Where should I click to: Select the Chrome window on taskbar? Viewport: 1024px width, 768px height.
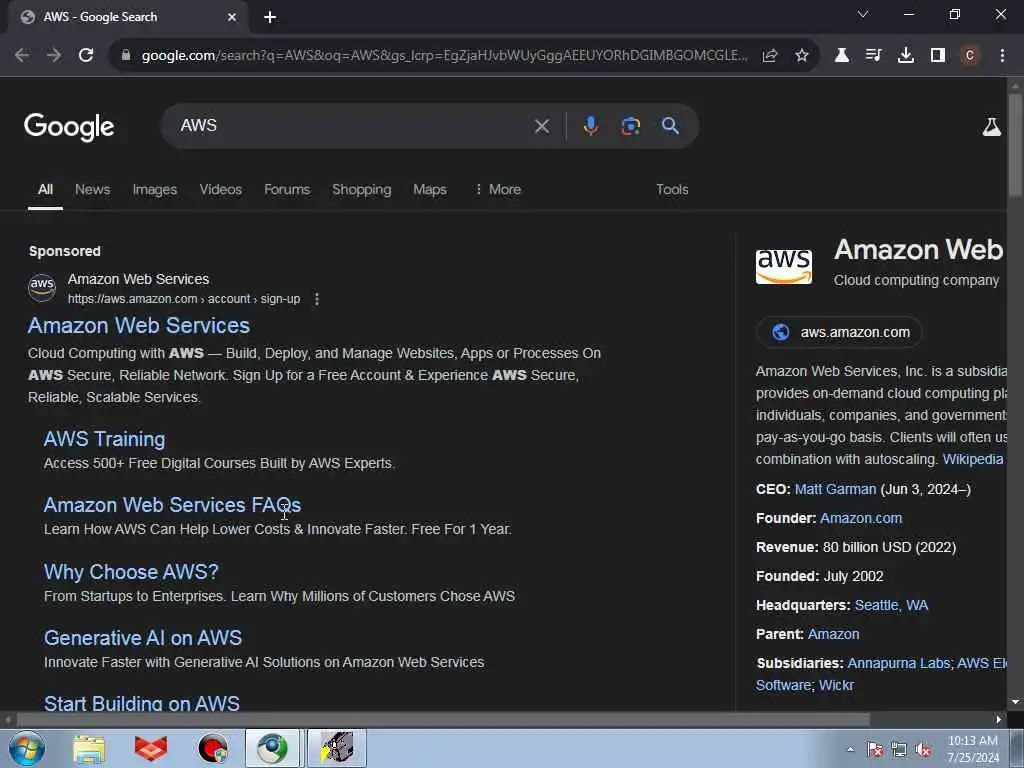click(x=272, y=748)
